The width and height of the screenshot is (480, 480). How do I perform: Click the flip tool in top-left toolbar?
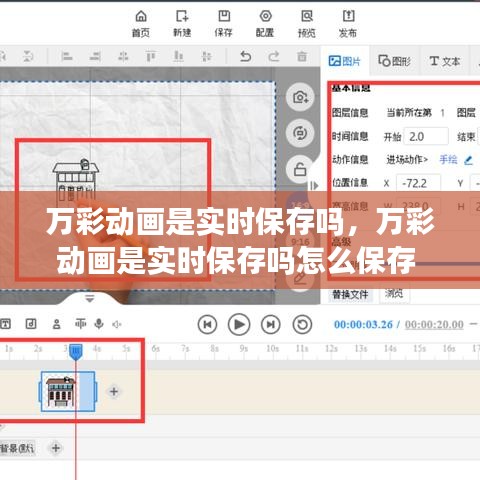pyautogui.click(x=28, y=56)
